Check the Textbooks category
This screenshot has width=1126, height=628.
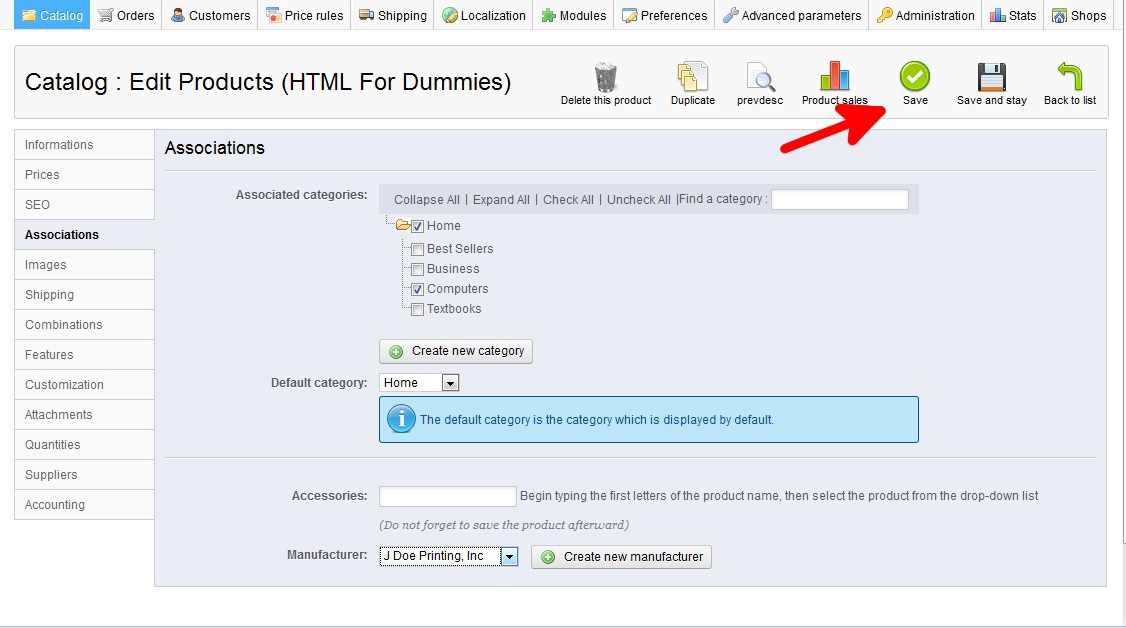[417, 309]
